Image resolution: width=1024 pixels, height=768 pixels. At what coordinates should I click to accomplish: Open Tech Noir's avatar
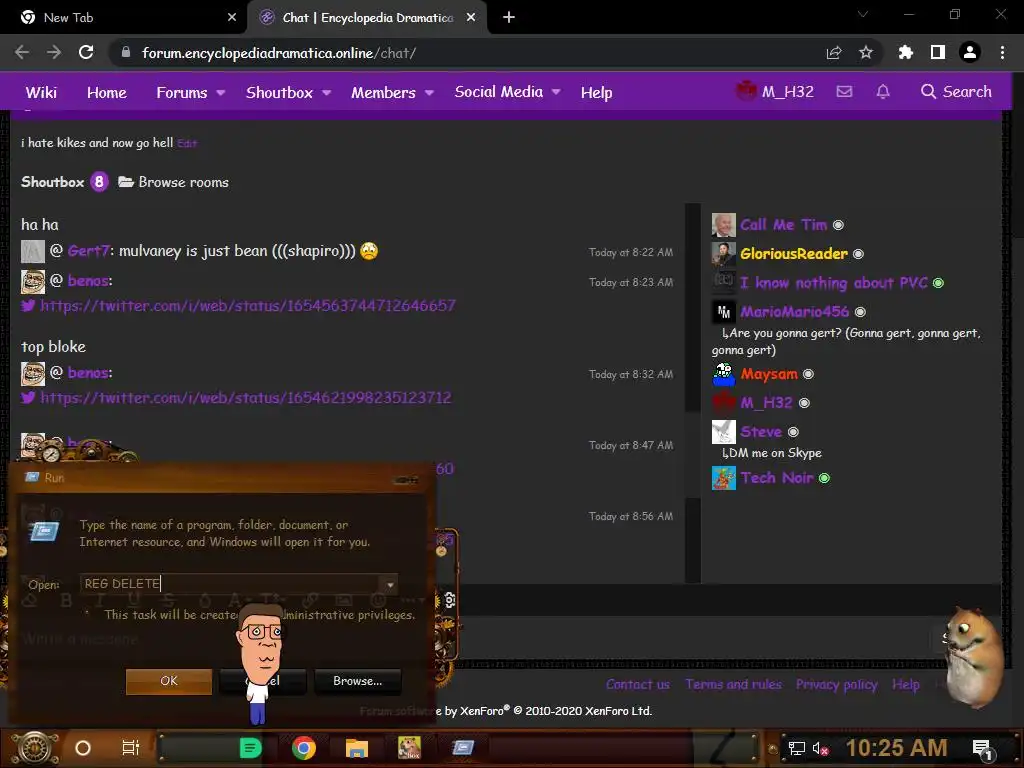tap(724, 478)
